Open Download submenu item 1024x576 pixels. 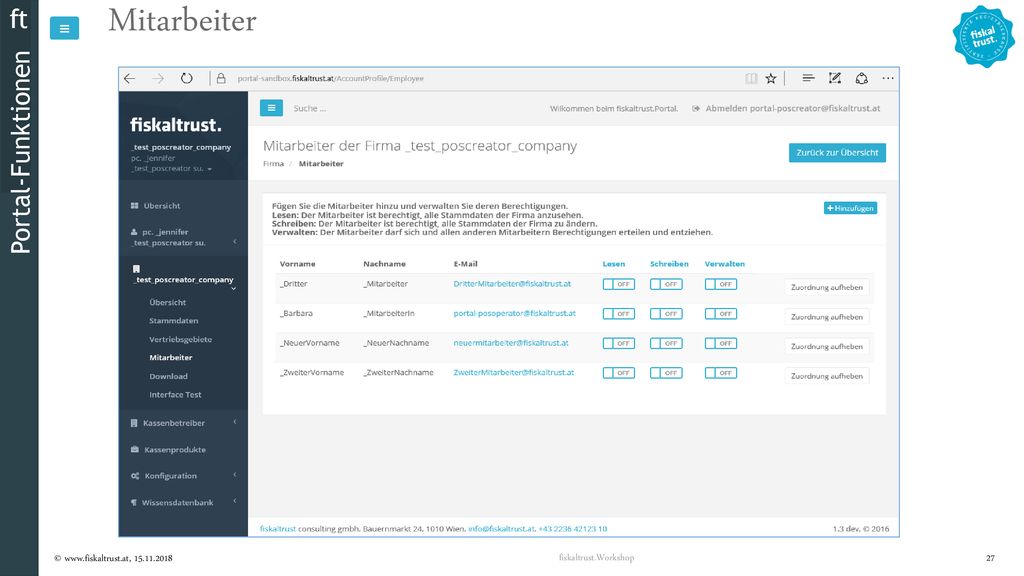click(x=168, y=376)
